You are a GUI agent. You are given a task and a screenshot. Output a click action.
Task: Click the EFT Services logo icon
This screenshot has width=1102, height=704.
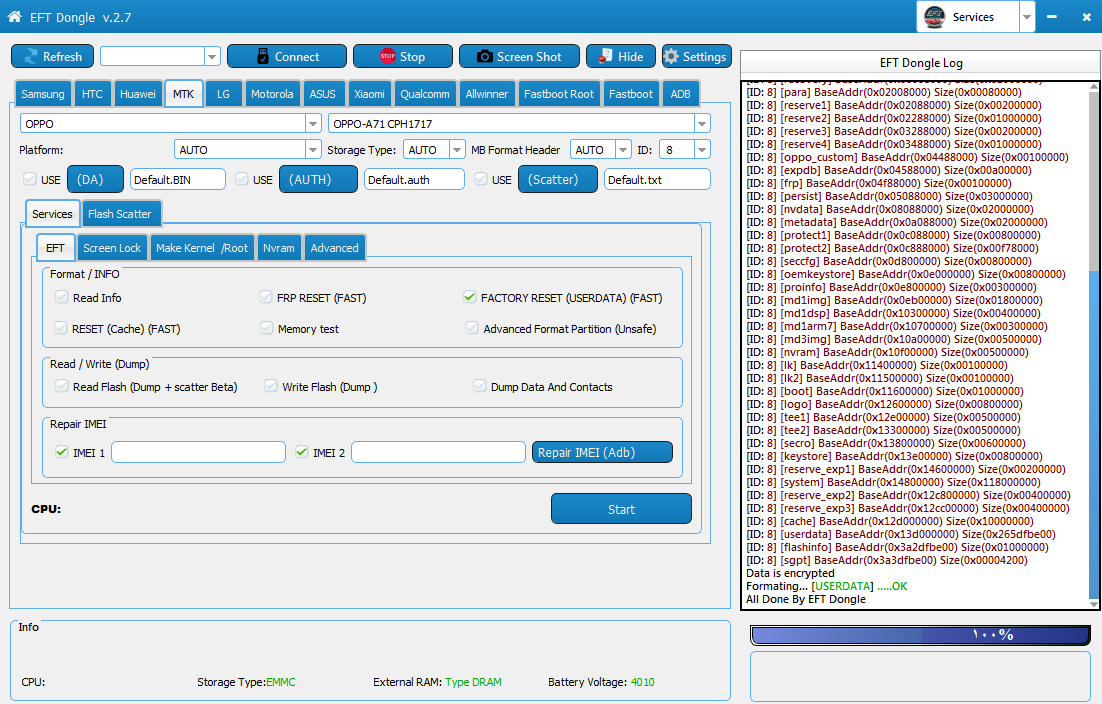pyautogui.click(x=934, y=17)
